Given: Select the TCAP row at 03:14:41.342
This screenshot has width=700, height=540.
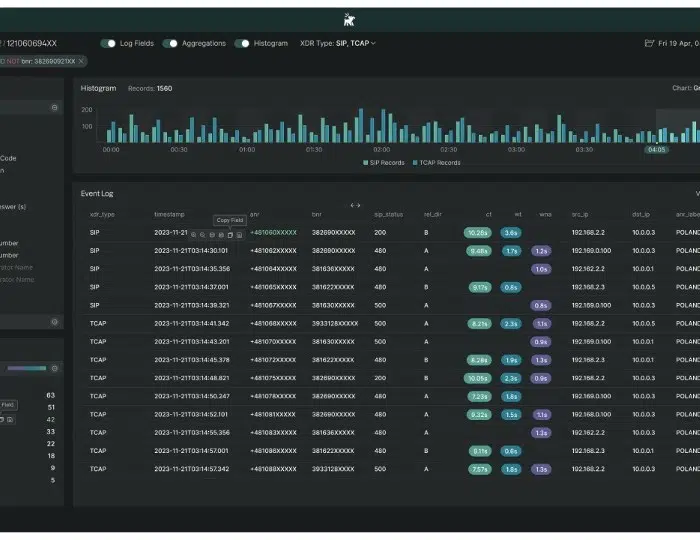Looking at the screenshot, I should click(391, 324).
